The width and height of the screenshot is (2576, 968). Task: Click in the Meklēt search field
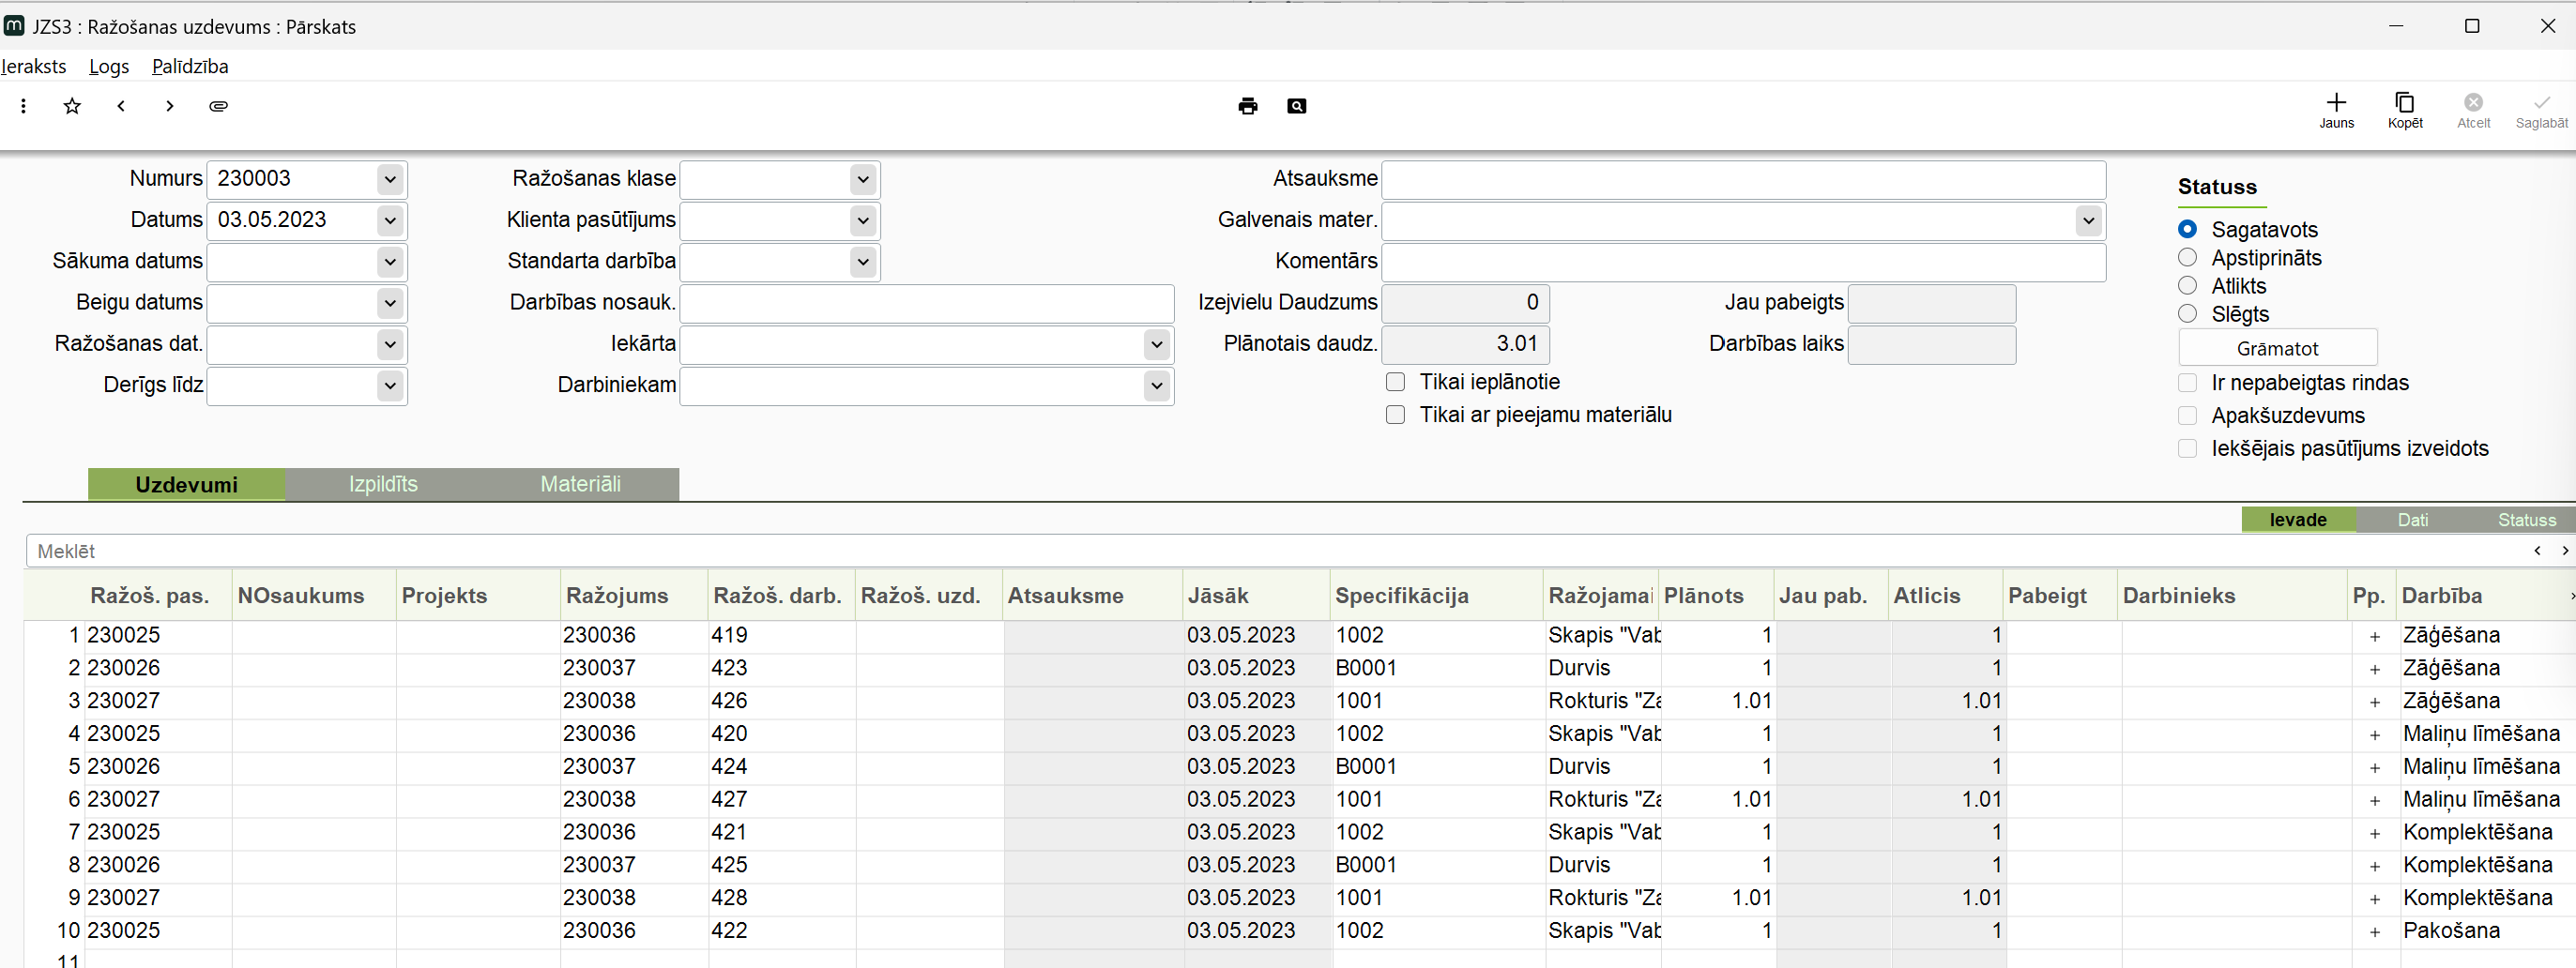point(1280,552)
